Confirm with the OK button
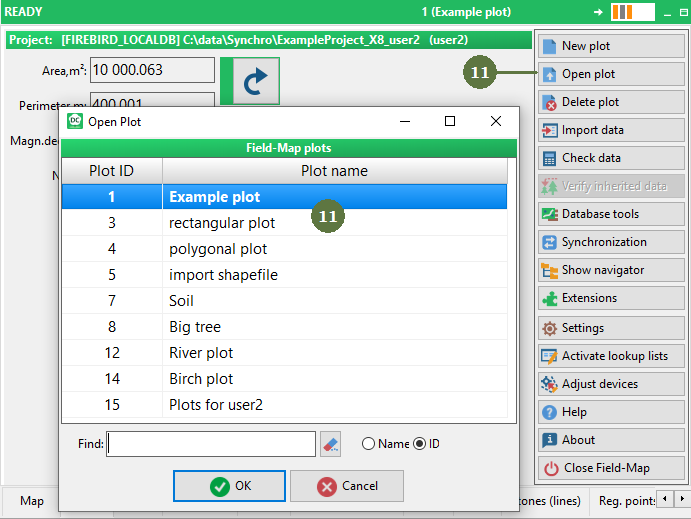The width and height of the screenshot is (691, 519). coord(229,486)
